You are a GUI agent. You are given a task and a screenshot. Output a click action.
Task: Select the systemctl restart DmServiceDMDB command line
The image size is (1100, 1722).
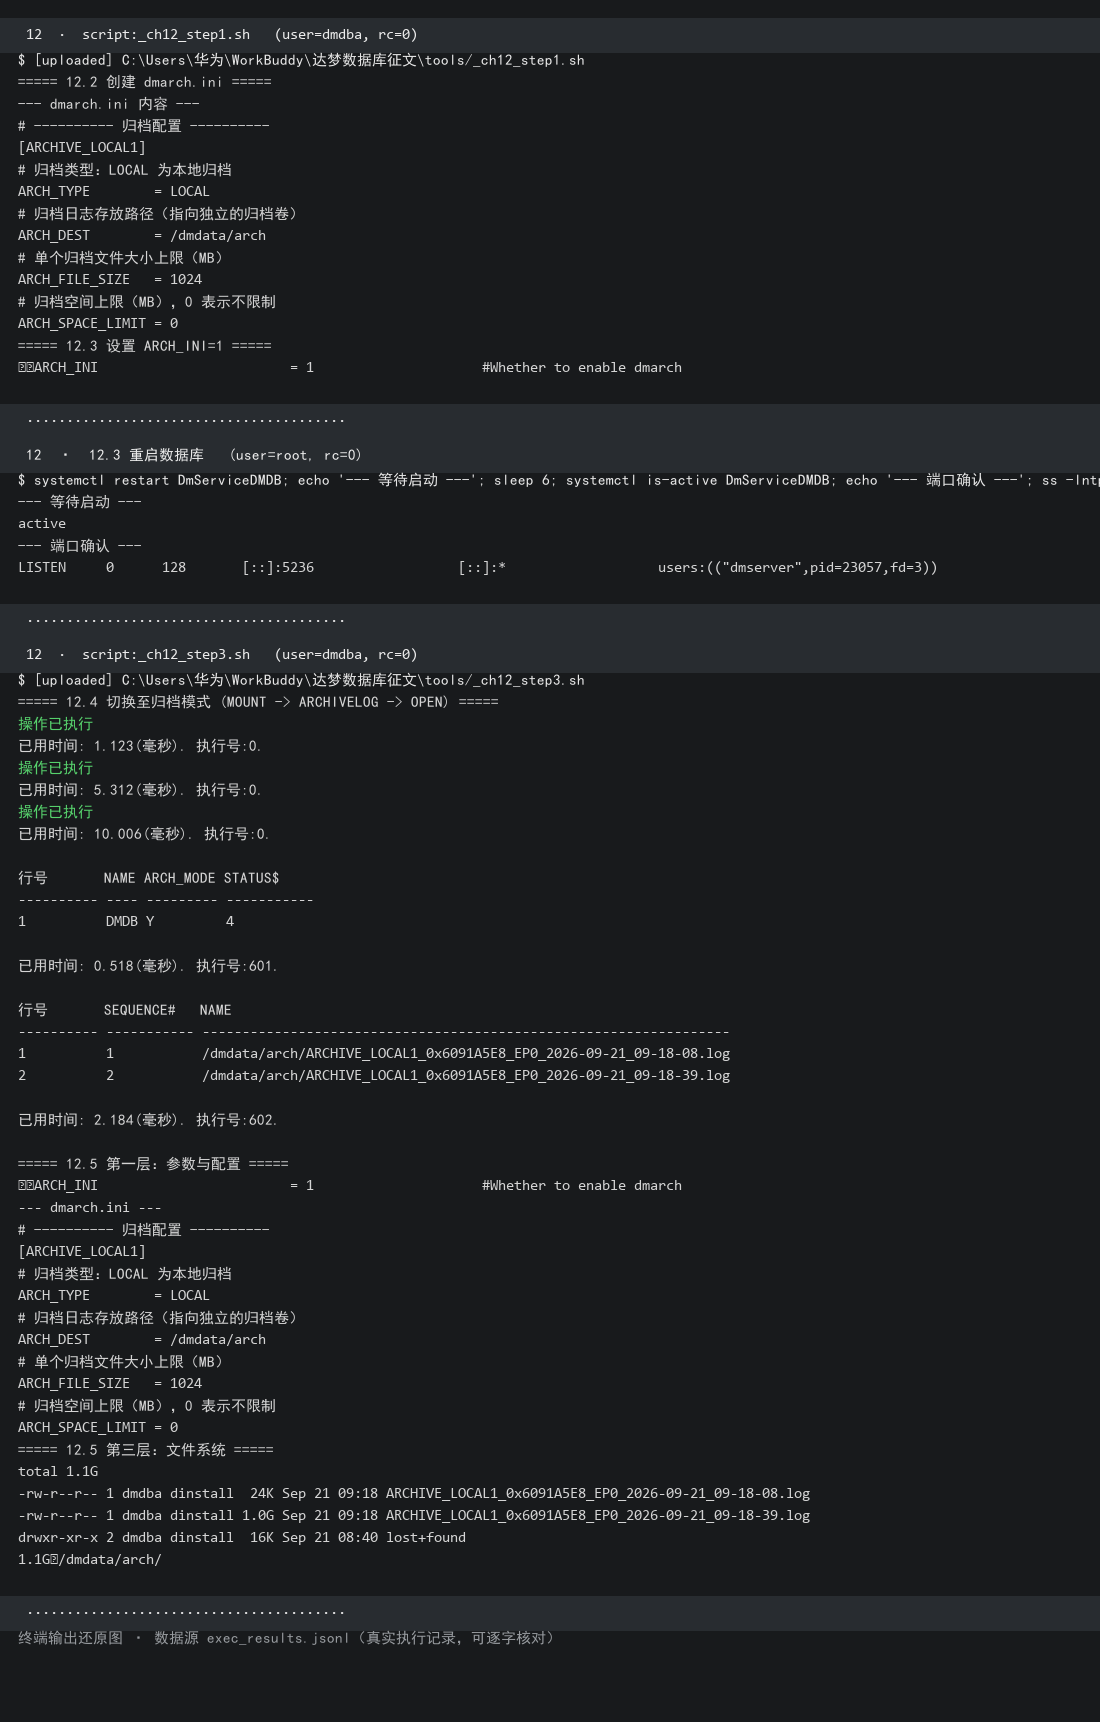559,480
